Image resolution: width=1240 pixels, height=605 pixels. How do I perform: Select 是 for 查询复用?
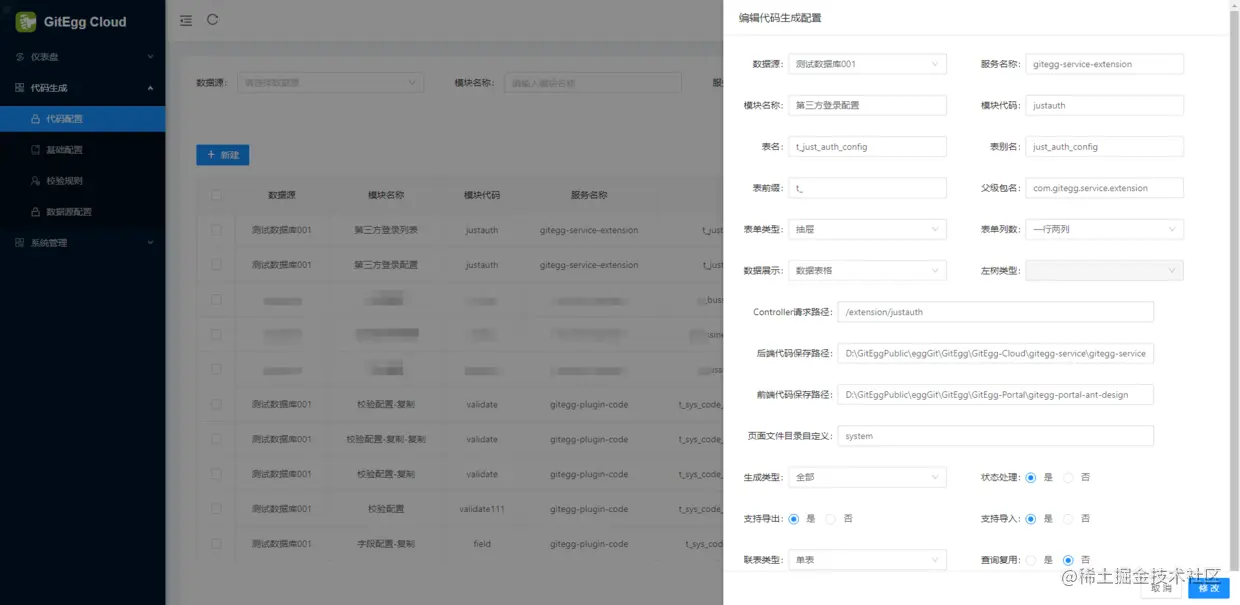coord(1031,560)
